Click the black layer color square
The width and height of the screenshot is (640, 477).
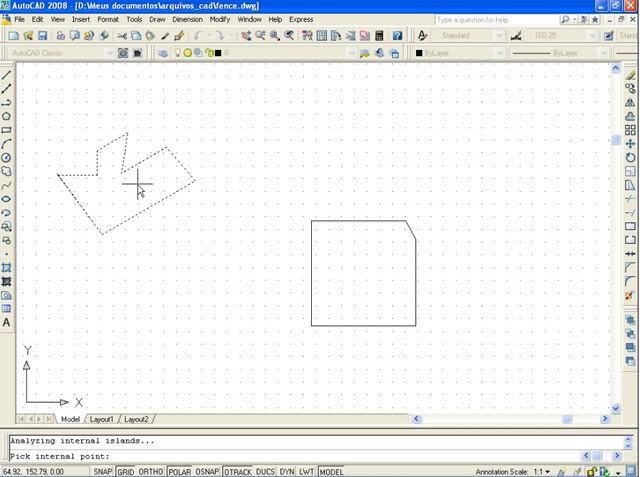point(218,53)
